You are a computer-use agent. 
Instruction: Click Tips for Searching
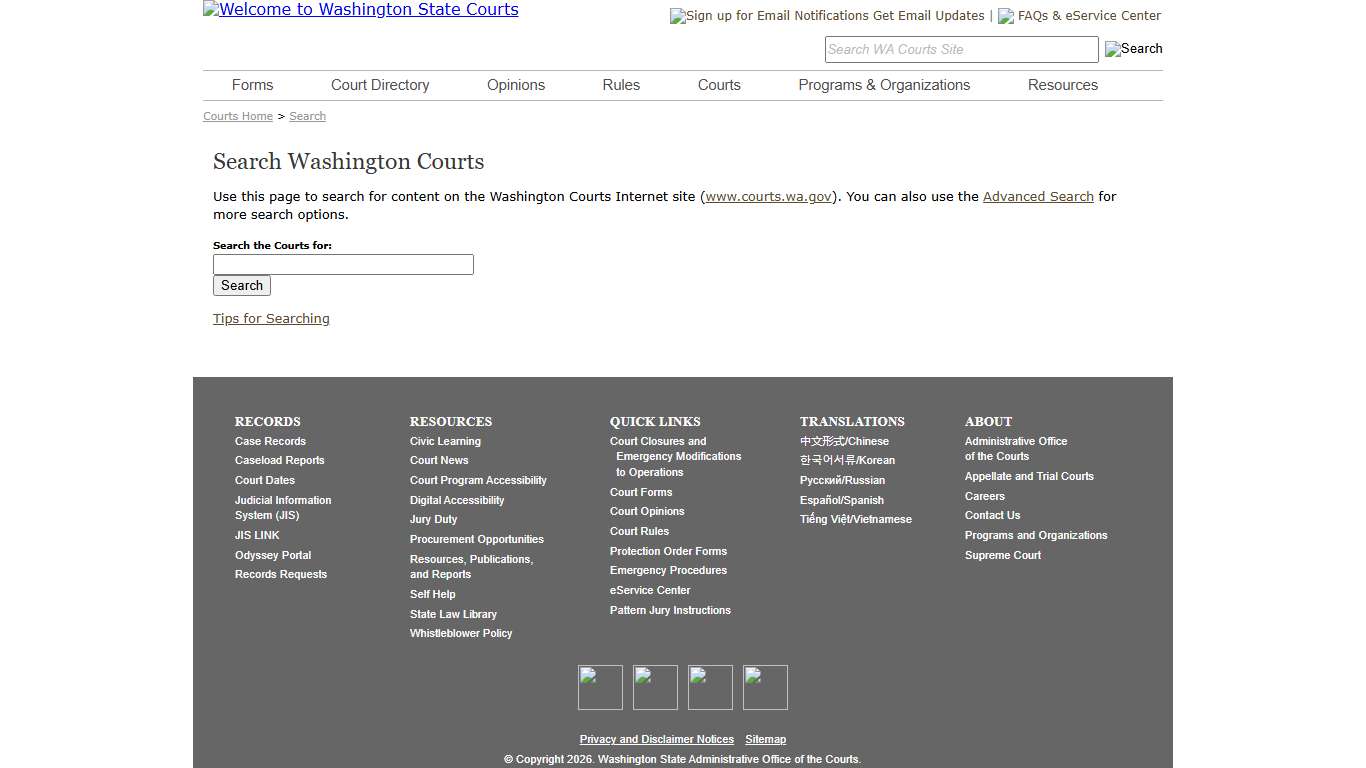[x=271, y=318]
